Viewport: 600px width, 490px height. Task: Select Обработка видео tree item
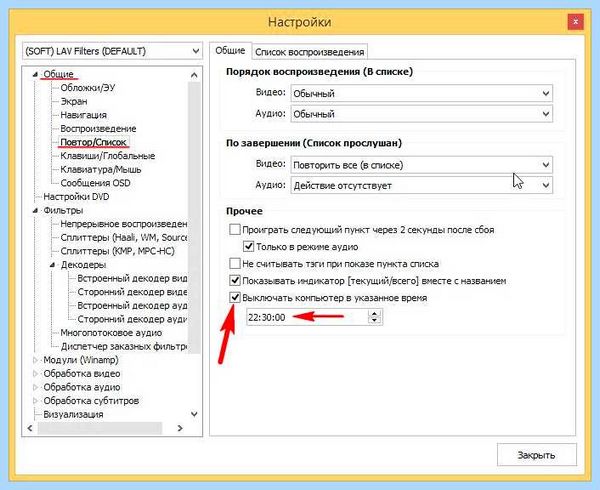pyautogui.click(x=82, y=374)
